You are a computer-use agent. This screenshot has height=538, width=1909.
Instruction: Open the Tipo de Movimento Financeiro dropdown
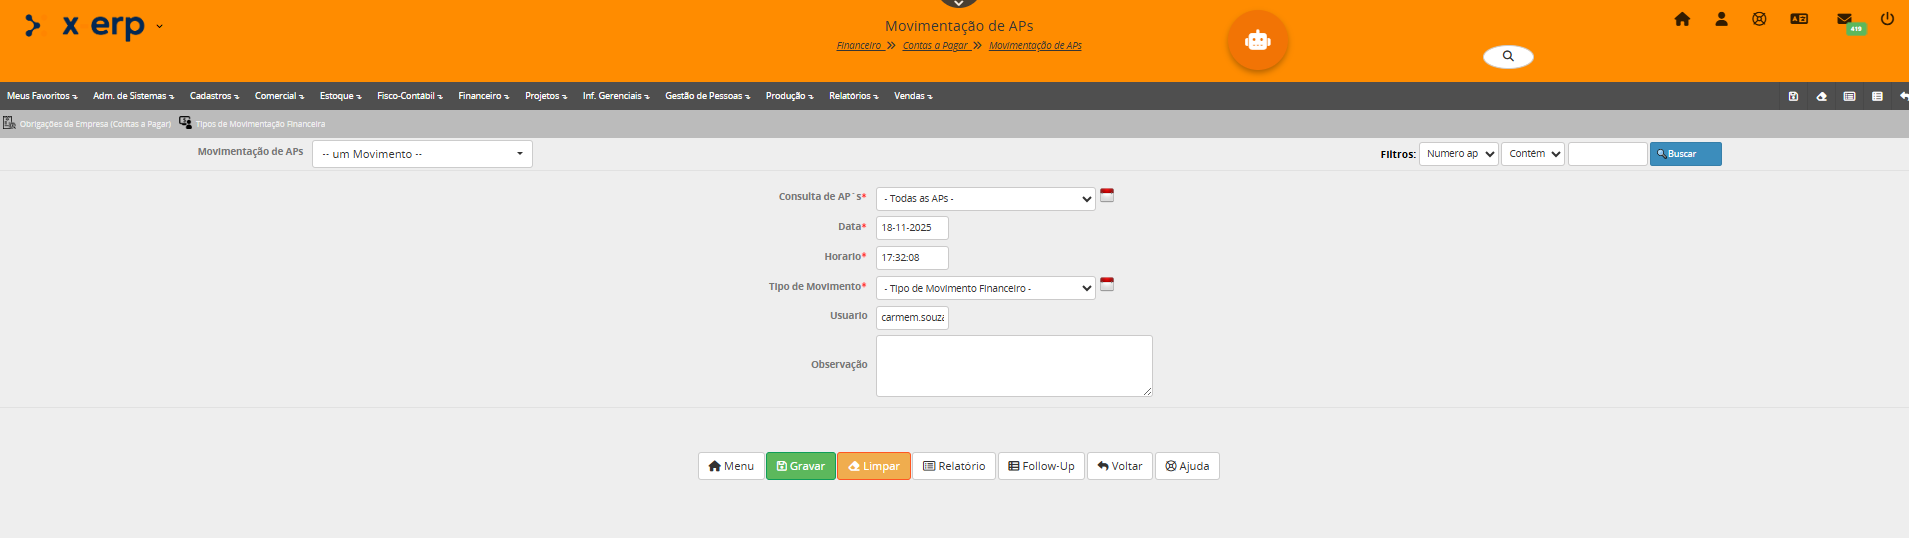[x=985, y=288]
